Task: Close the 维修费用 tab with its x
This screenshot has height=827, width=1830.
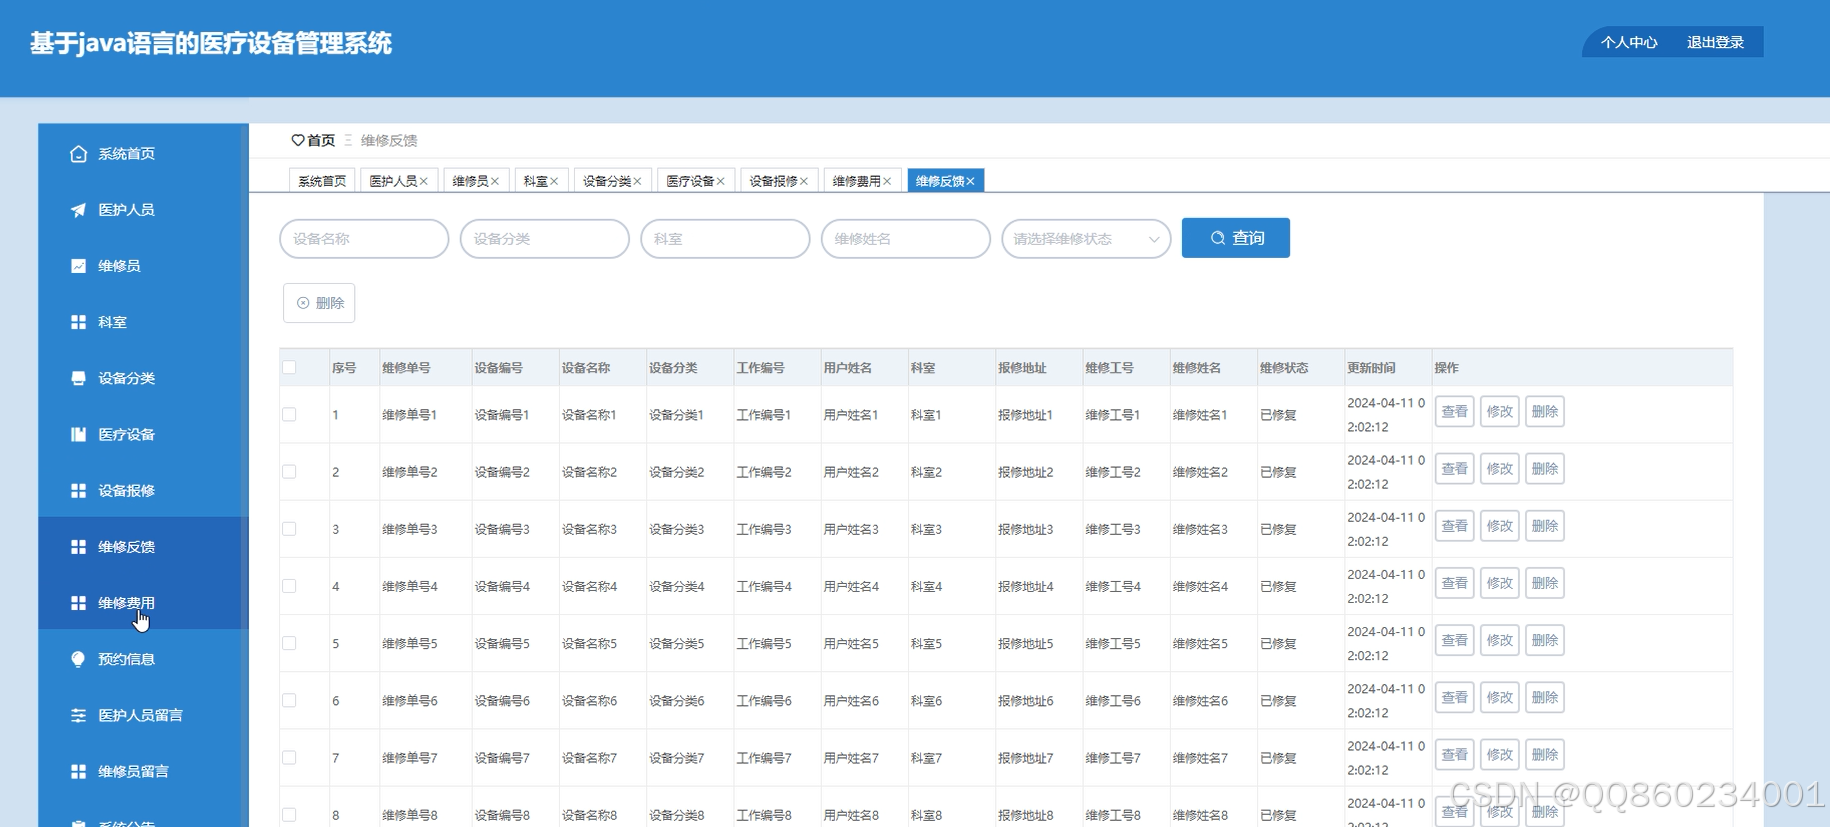Action: coord(887,181)
